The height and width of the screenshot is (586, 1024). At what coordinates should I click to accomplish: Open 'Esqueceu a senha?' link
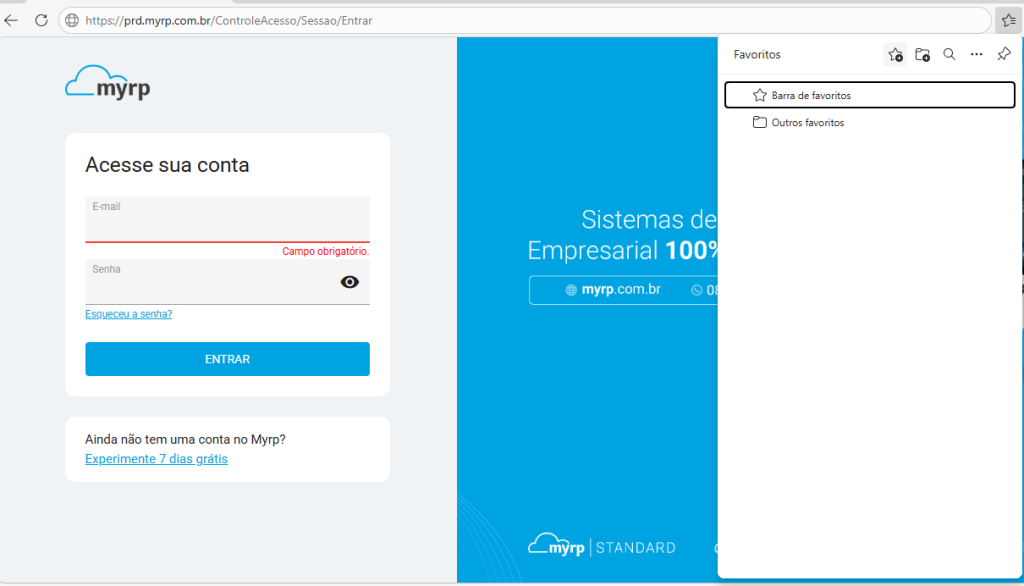click(x=128, y=314)
